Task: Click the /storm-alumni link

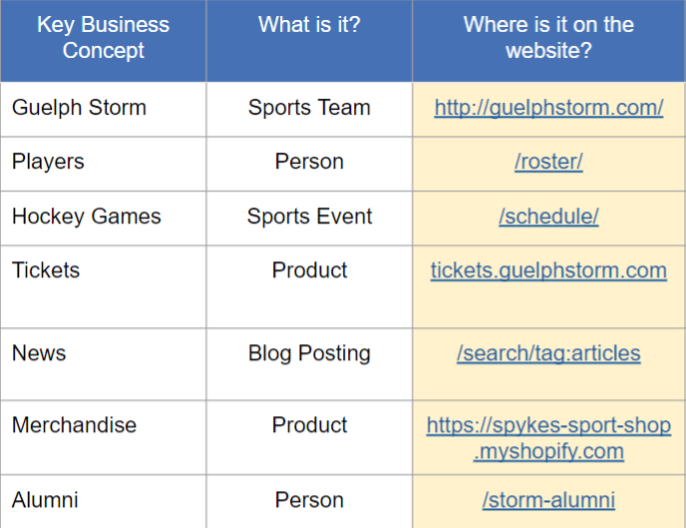Action: point(548,500)
